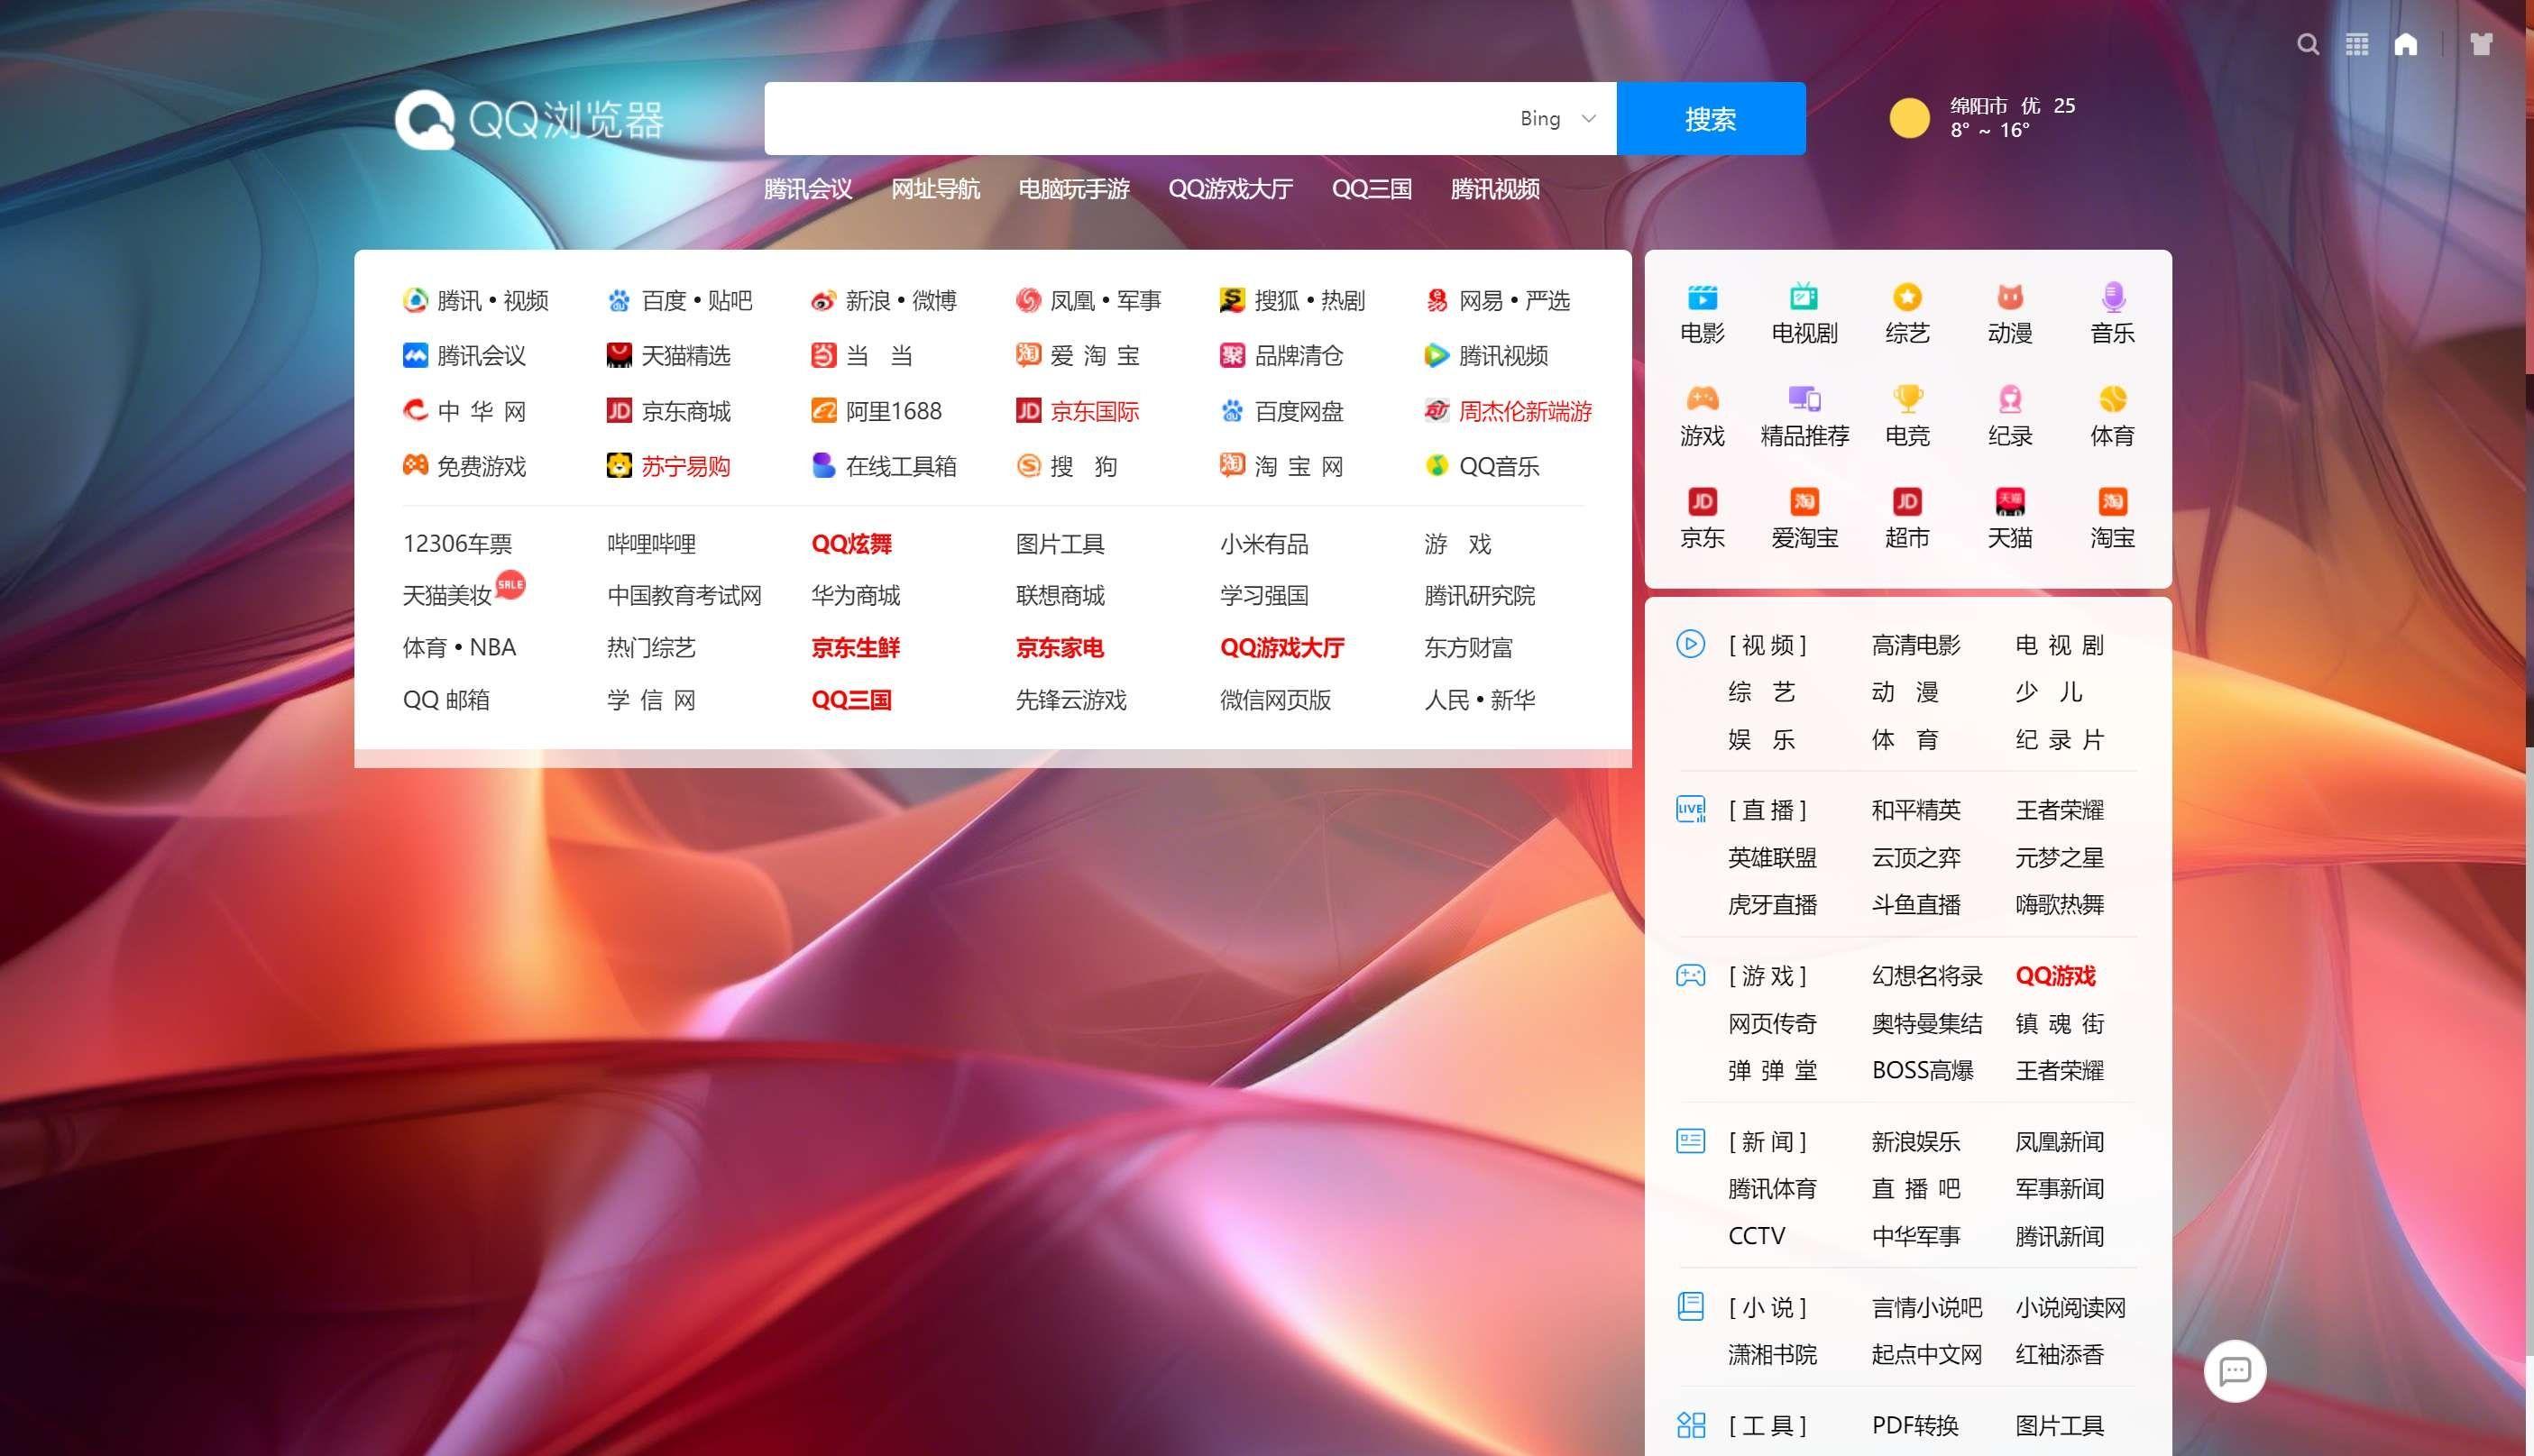The height and width of the screenshot is (1456, 2534).
Task: Open the 游戏 gamepad icon
Action: click(1702, 400)
